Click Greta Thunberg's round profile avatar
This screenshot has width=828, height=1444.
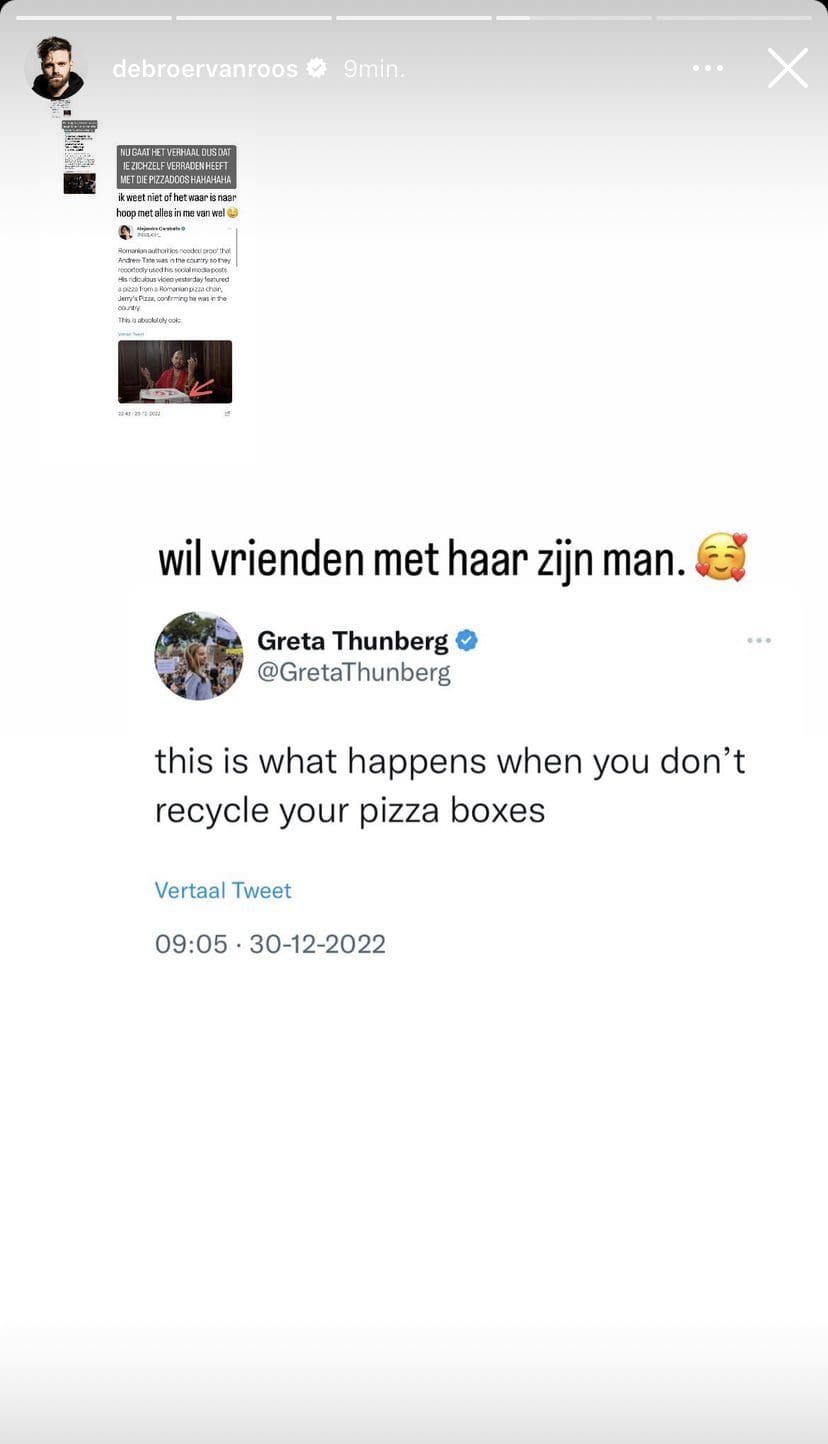pyautogui.click(x=198, y=656)
